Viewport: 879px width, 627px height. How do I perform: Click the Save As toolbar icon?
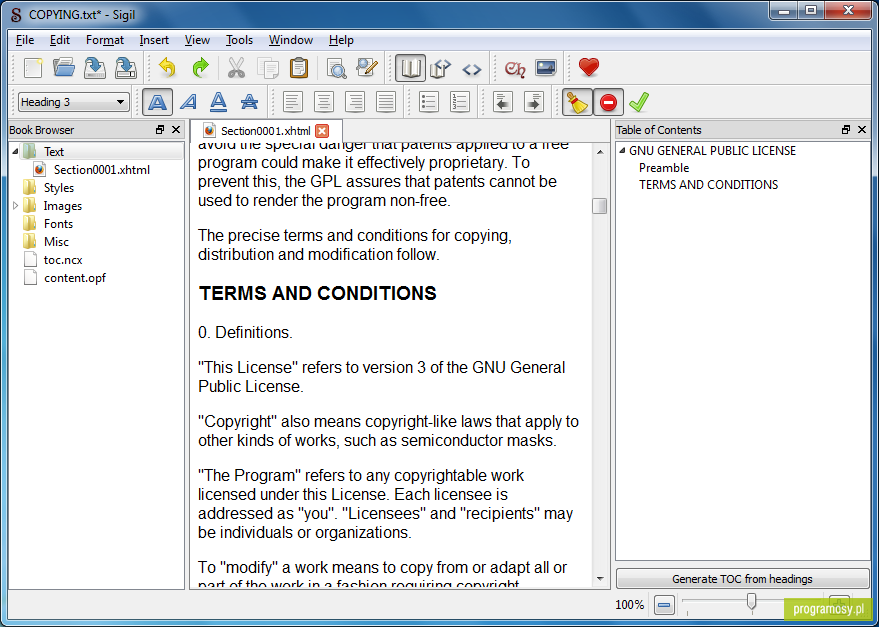point(126,68)
